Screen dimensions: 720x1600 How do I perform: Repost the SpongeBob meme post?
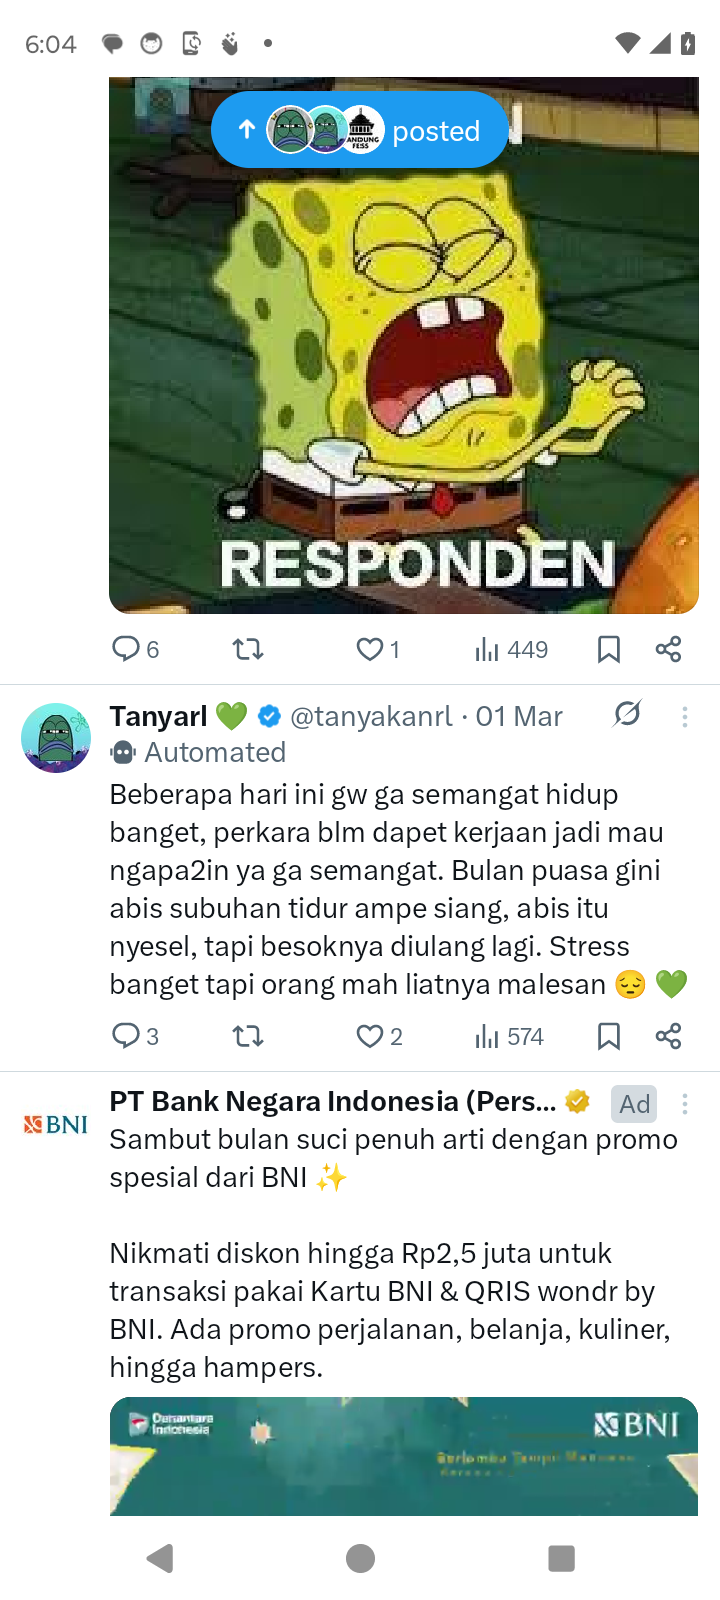tap(248, 649)
